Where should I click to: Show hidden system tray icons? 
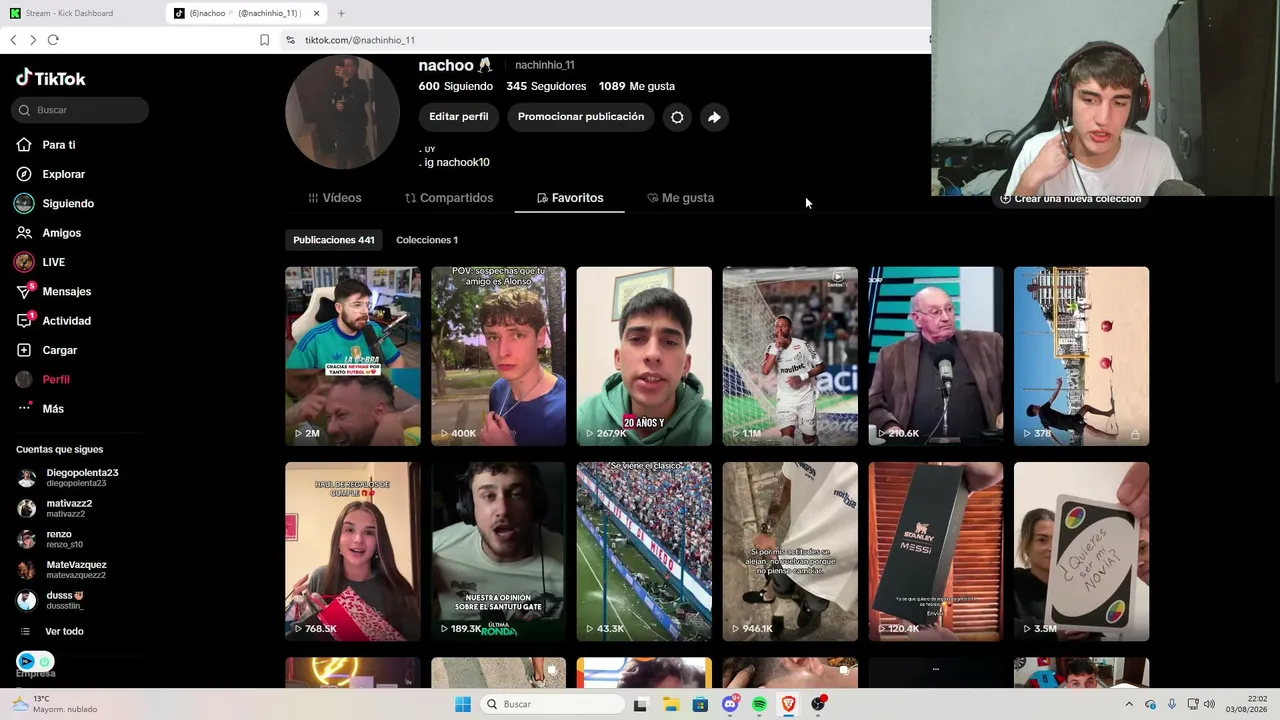[1130, 704]
